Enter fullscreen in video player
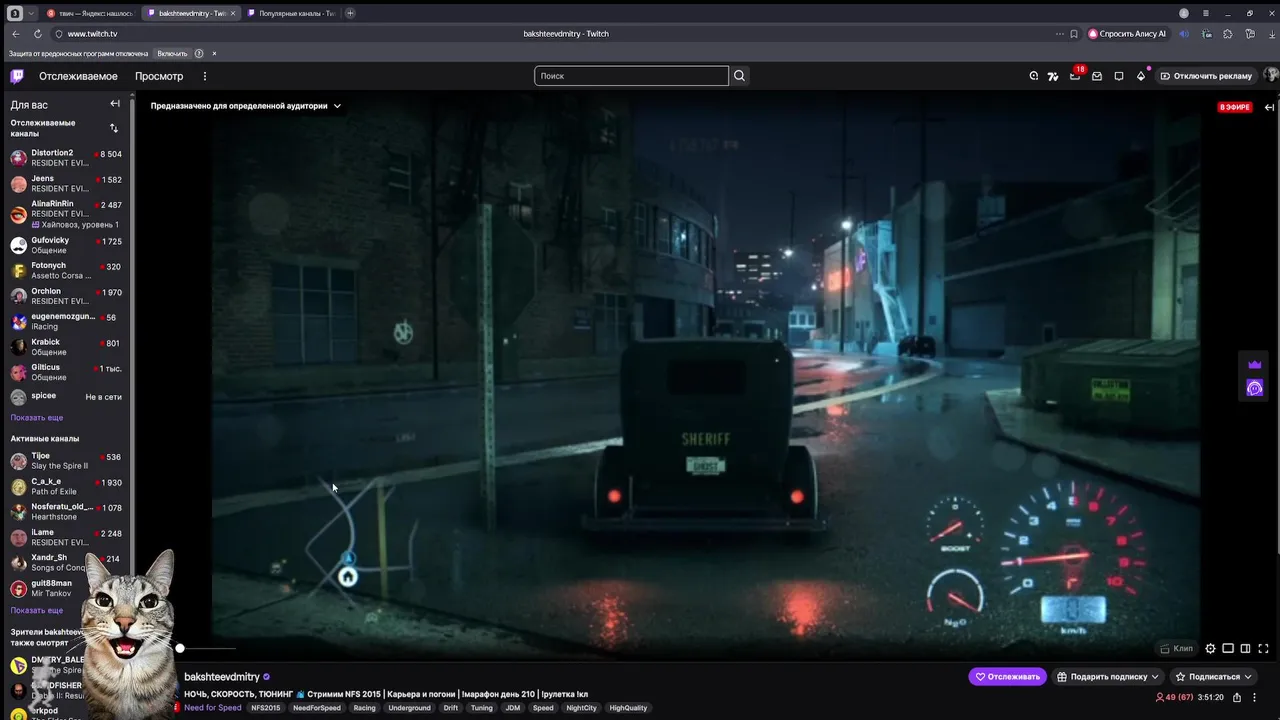1280x720 pixels. pyautogui.click(x=1263, y=648)
